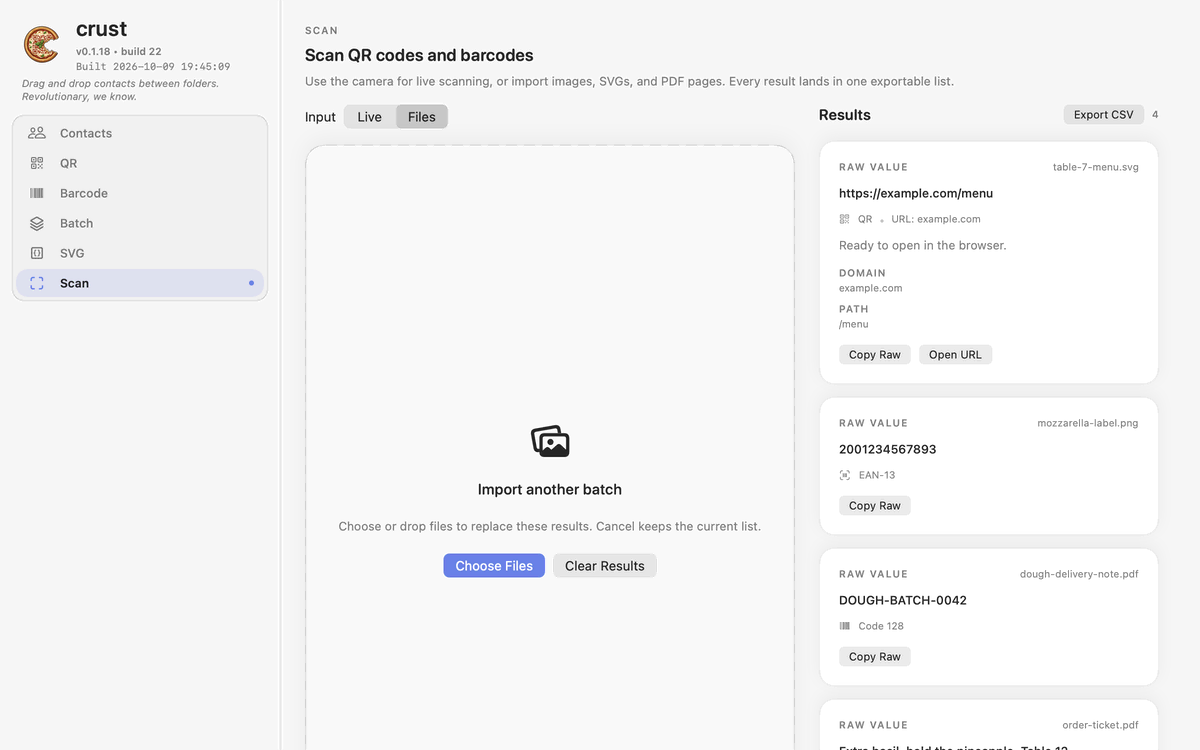
Task: Click the /menu path value
Action: click(854, 324)
